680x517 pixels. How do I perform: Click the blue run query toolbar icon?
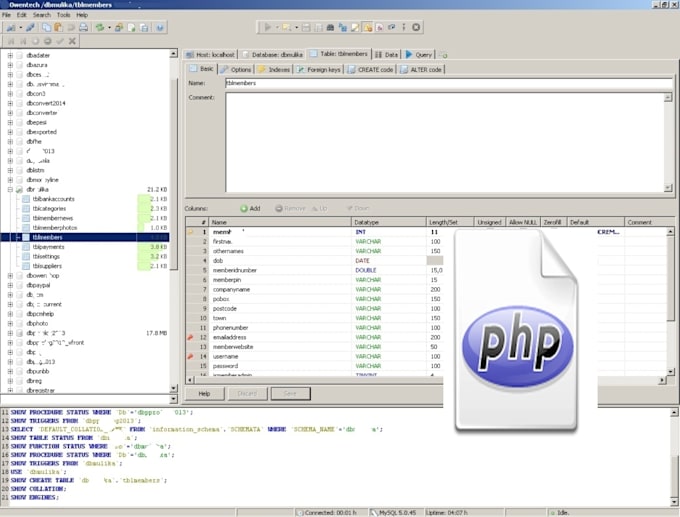[x=268, y=27]
